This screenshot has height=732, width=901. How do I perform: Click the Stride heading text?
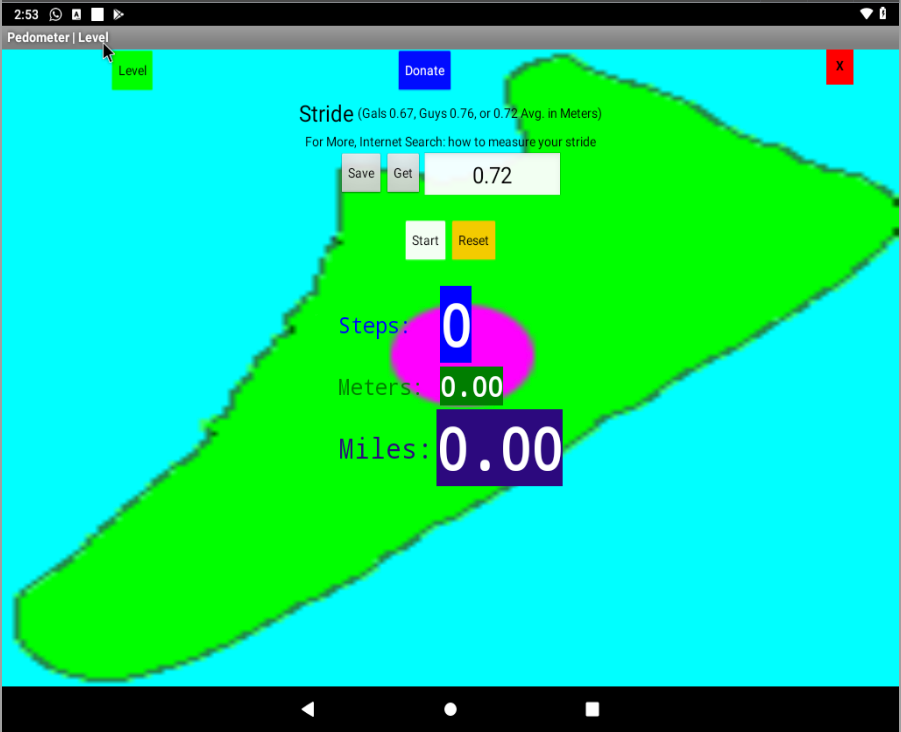coord(326,114)
